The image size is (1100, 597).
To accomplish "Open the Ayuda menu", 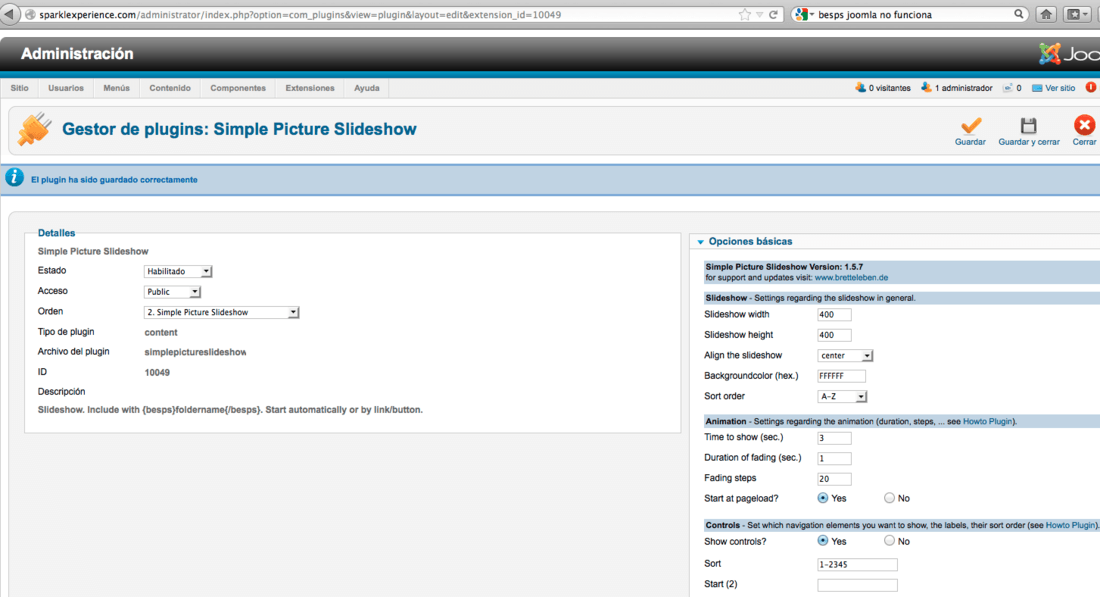I will pos(366,88).
